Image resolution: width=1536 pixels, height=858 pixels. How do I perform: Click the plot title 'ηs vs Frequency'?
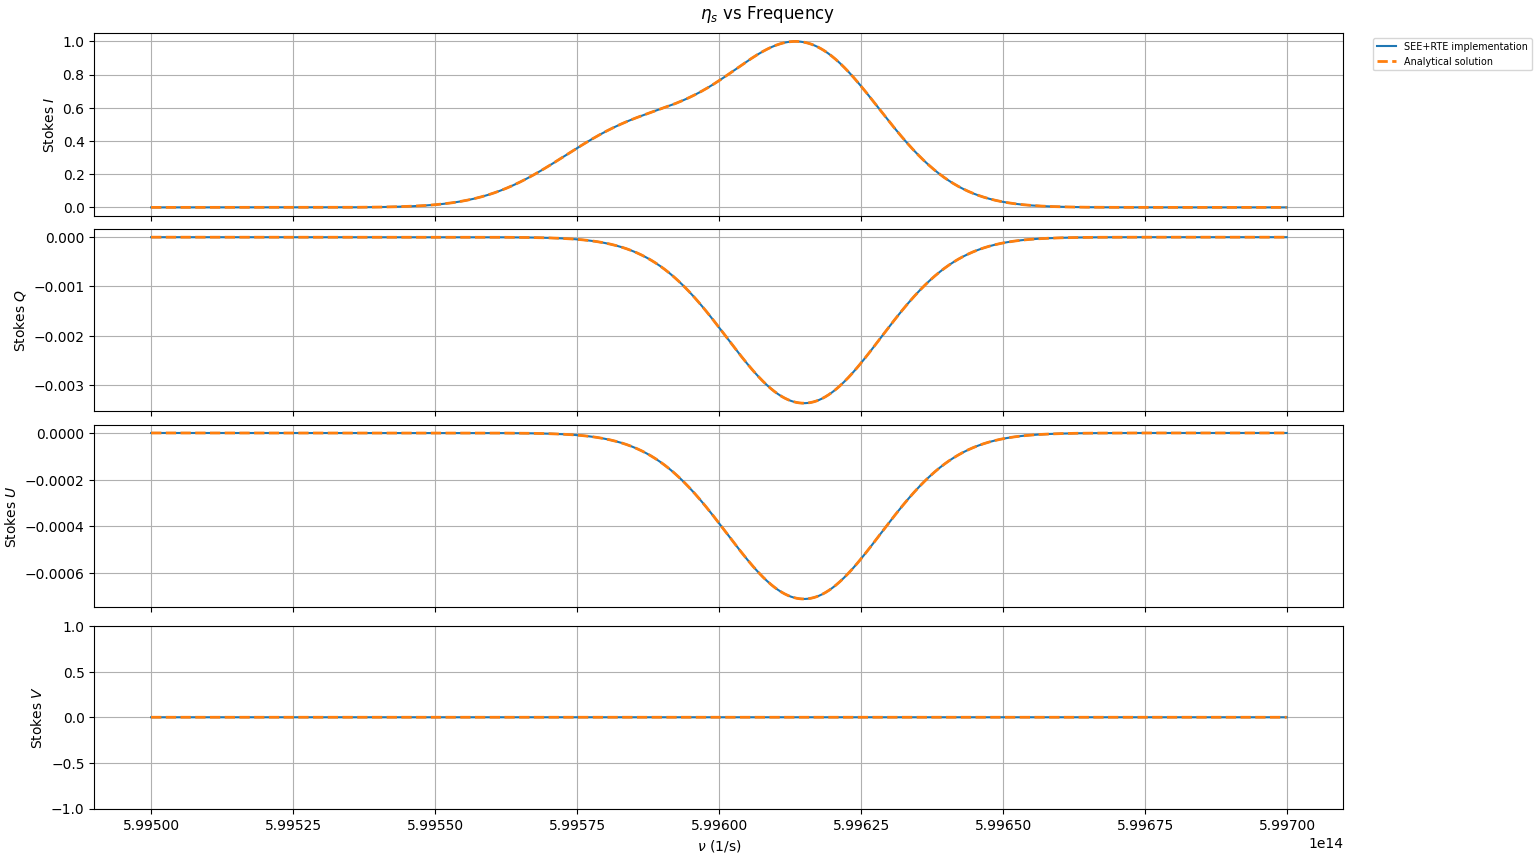pyautogui.click(x=767, y=14)
